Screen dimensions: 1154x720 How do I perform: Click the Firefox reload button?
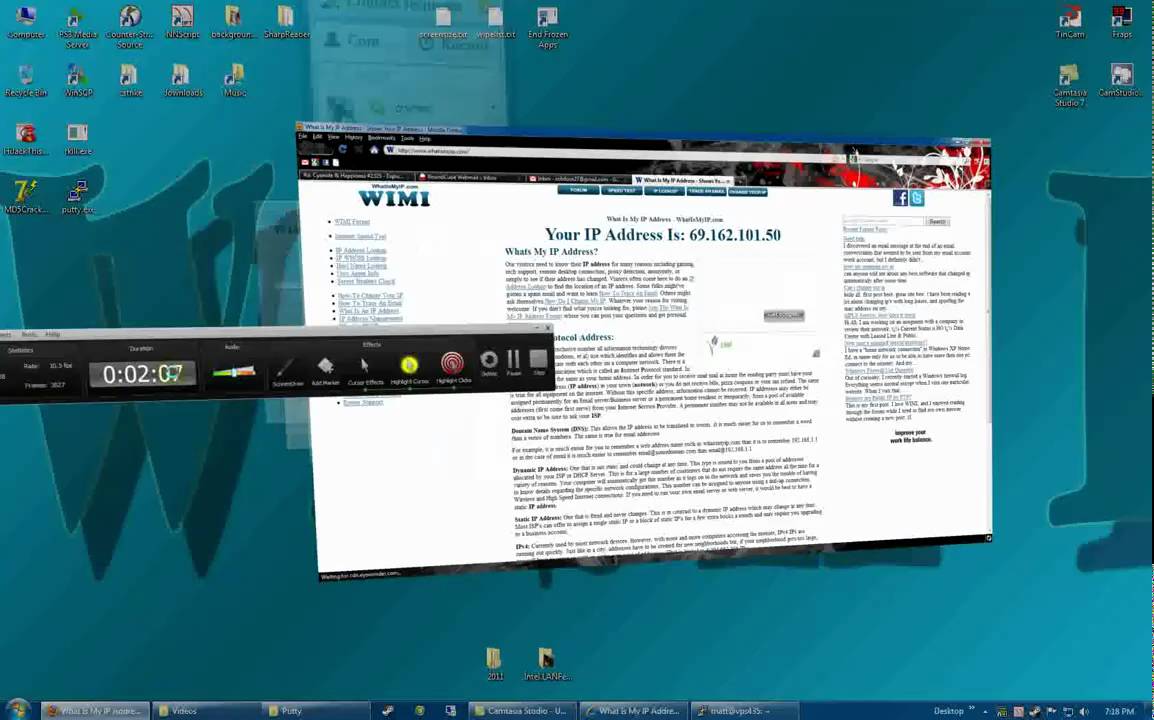pos(342,149)
